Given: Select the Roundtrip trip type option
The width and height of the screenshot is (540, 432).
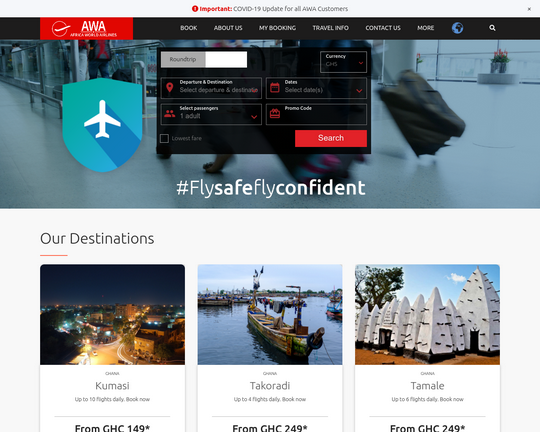Looking at the screenshot, I should (x=183, y=59).
